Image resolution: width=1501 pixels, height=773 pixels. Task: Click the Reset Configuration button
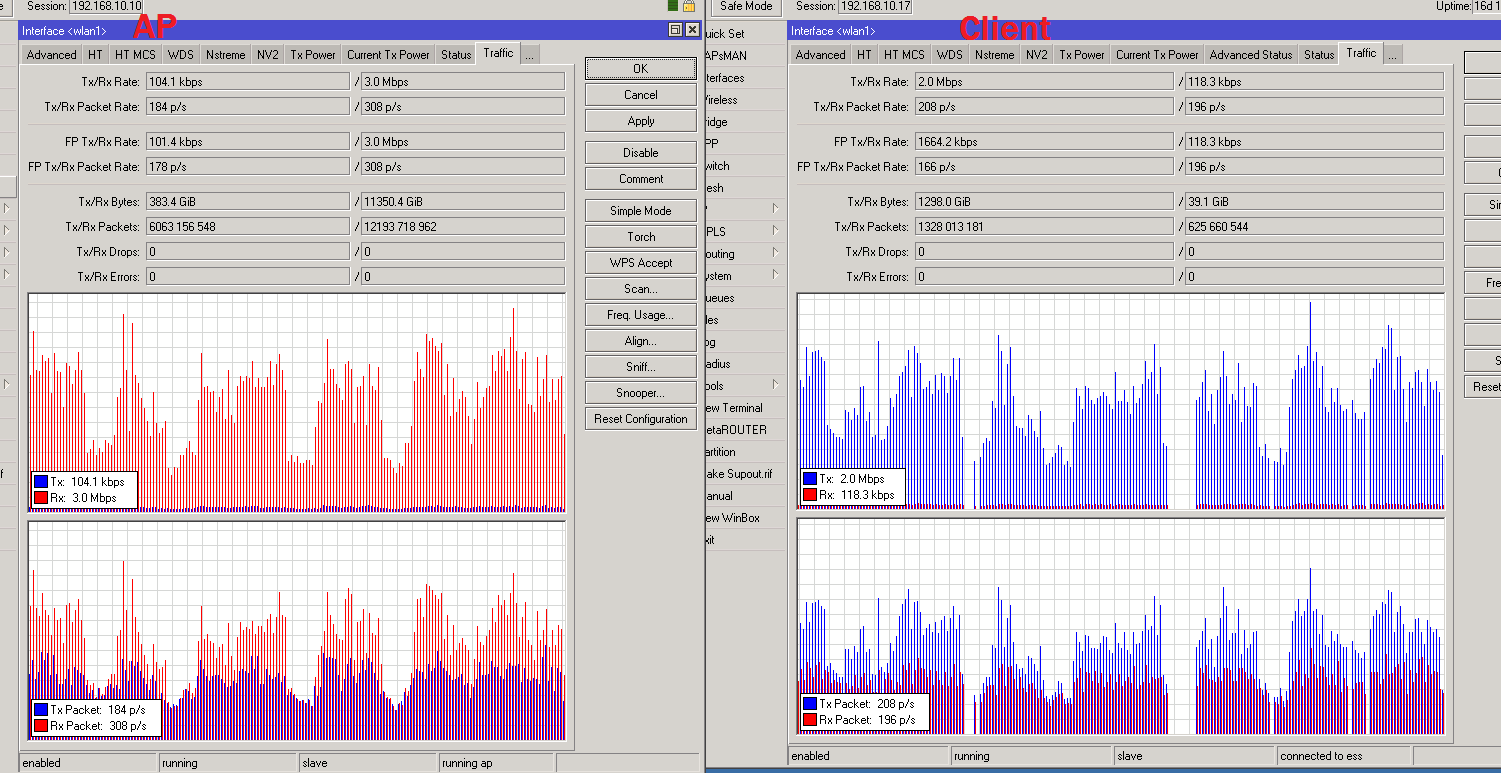[641, 419]
